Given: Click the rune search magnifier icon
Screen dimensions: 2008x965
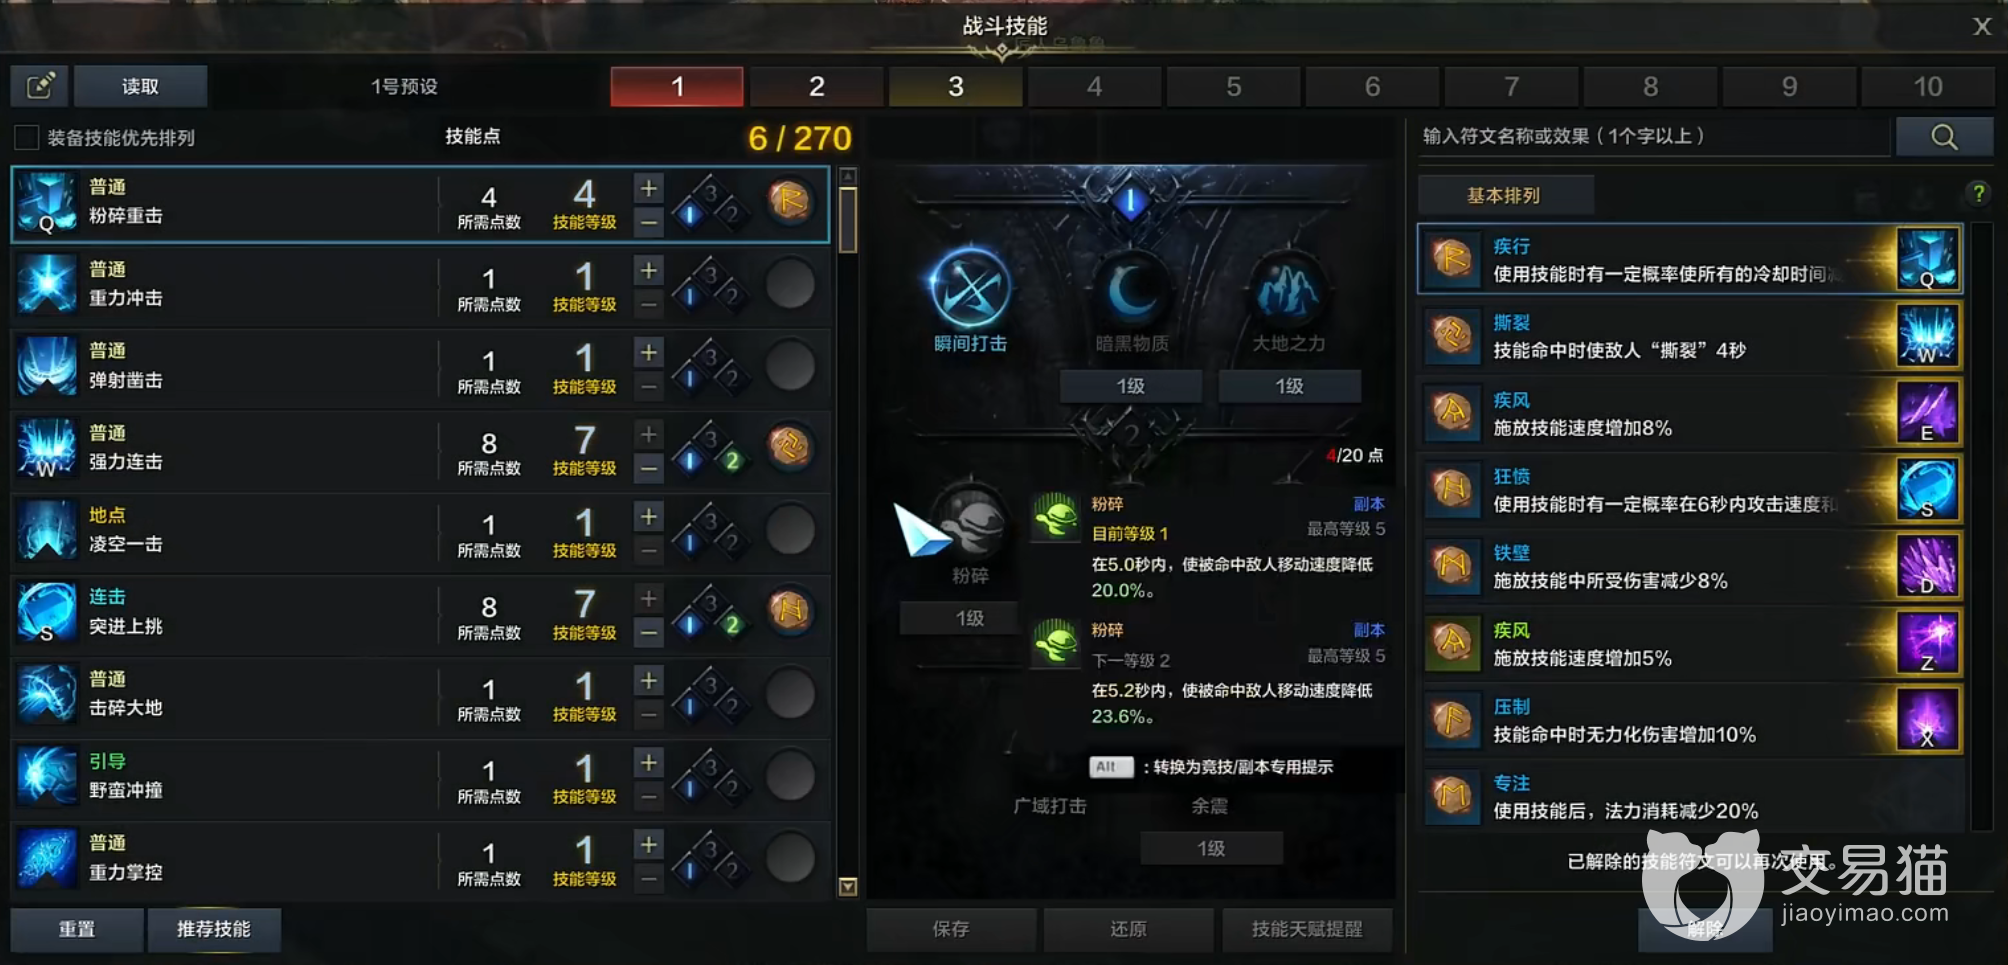Looking at the screenshot, I should pos(1944,137).
